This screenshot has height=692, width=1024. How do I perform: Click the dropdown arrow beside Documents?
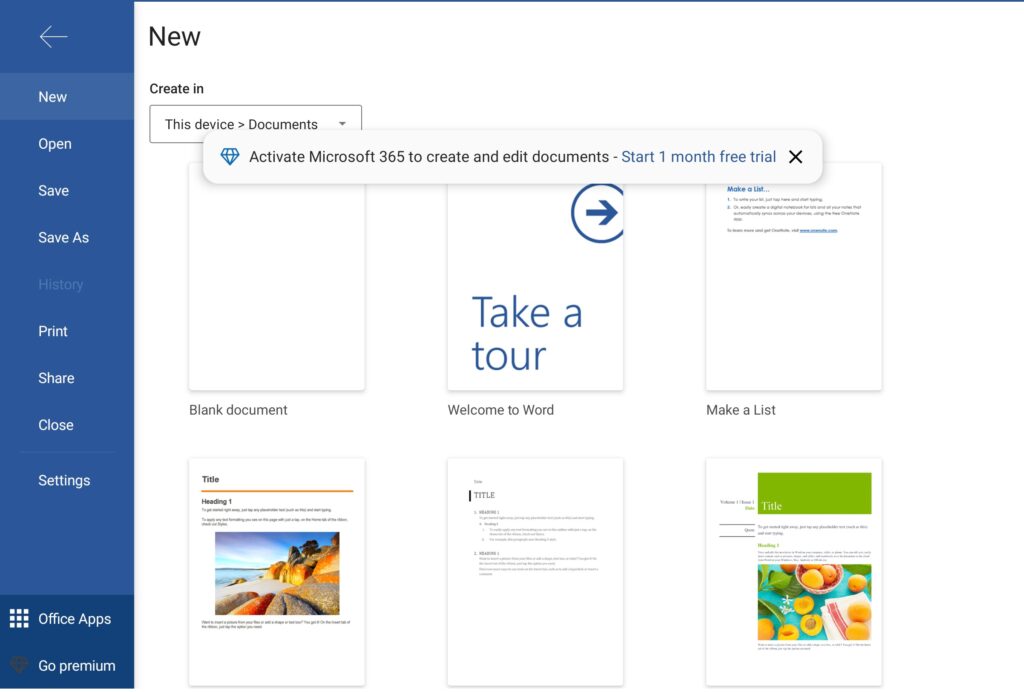[342, 123]
